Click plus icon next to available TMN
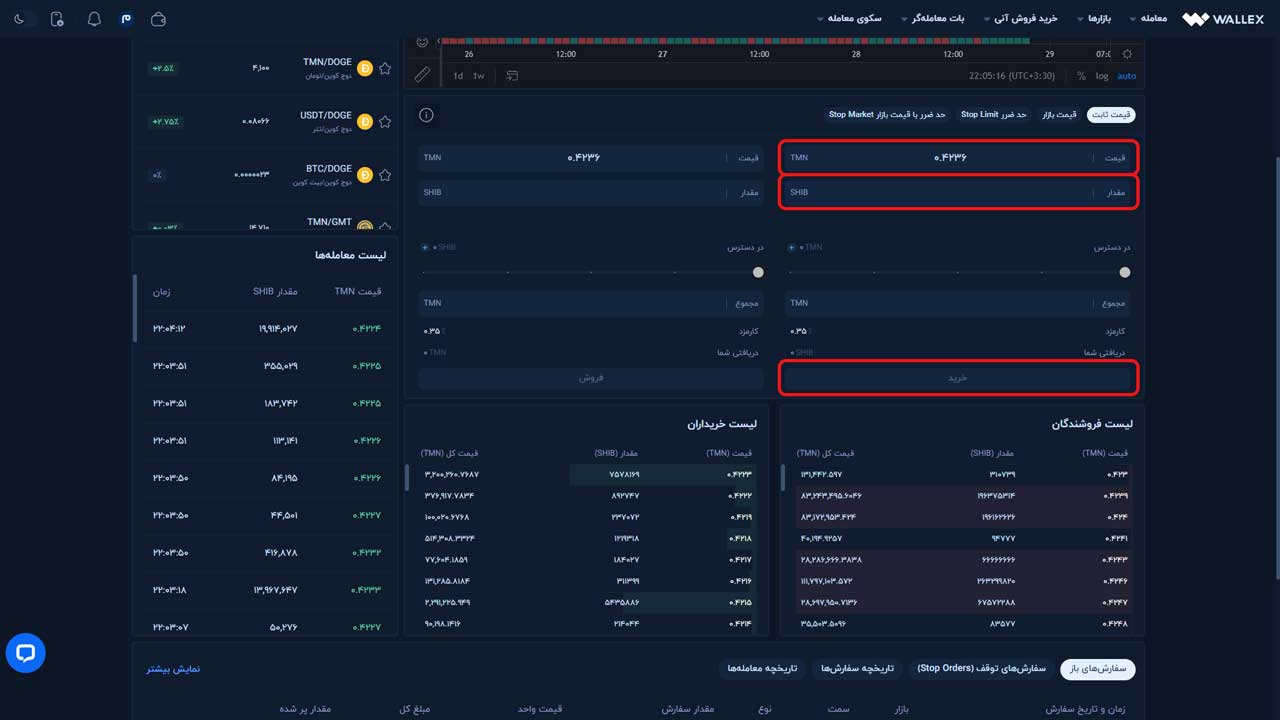The height and width of the screenshot is (720, 1280). point(792,247)
